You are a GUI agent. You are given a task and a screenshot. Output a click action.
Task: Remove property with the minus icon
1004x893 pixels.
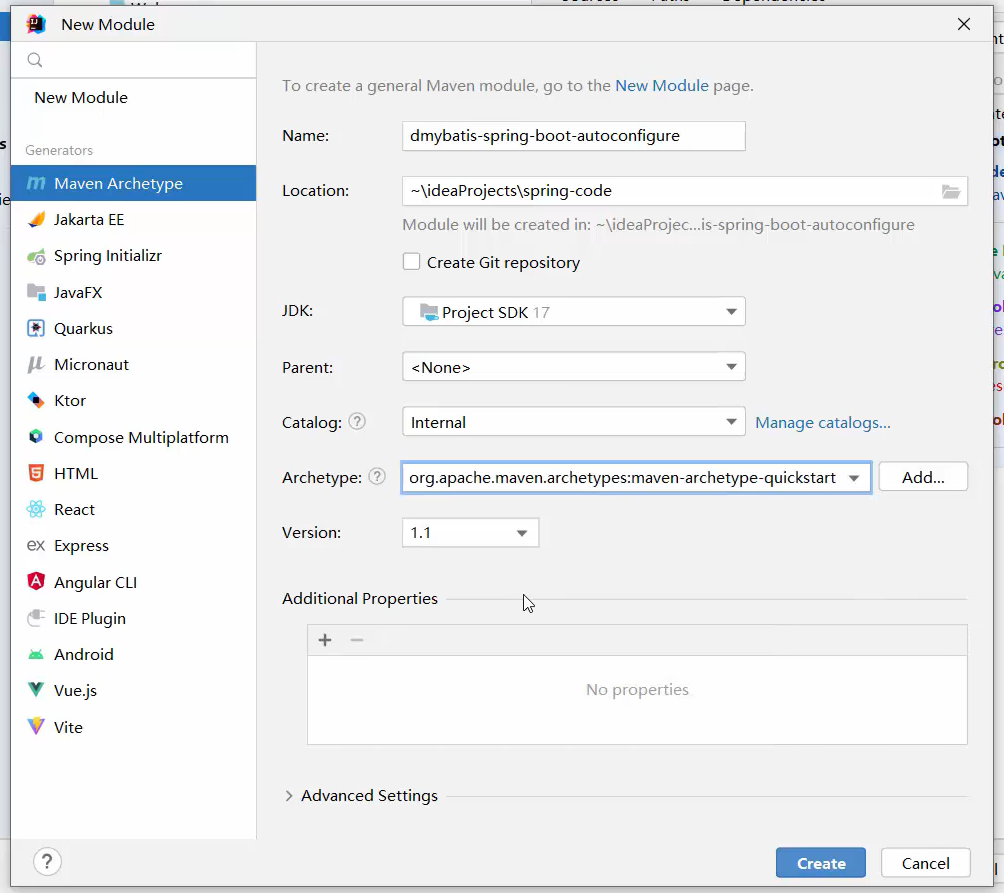(x=357, y=640)
